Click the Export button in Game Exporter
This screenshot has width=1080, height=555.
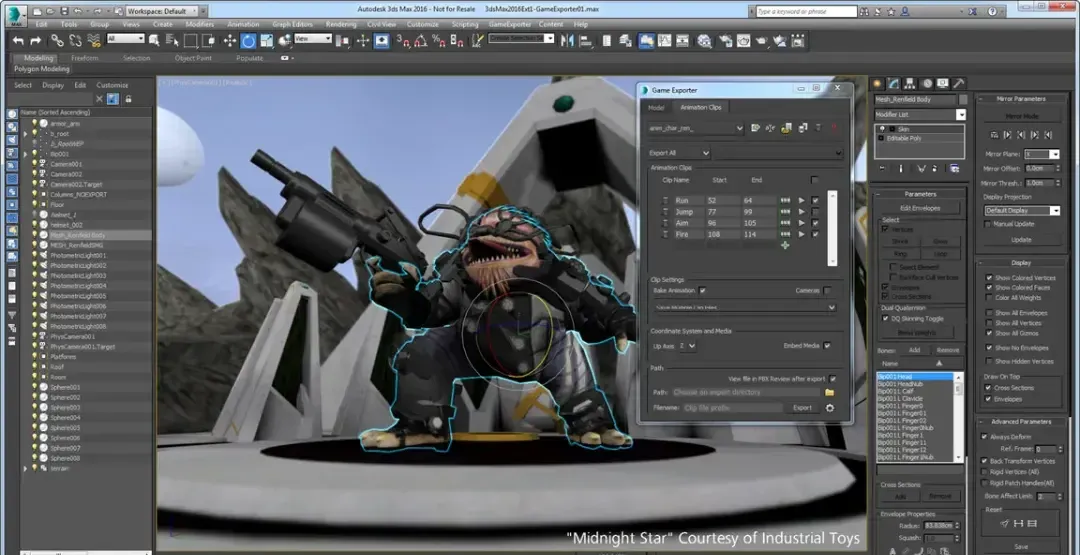802,408
